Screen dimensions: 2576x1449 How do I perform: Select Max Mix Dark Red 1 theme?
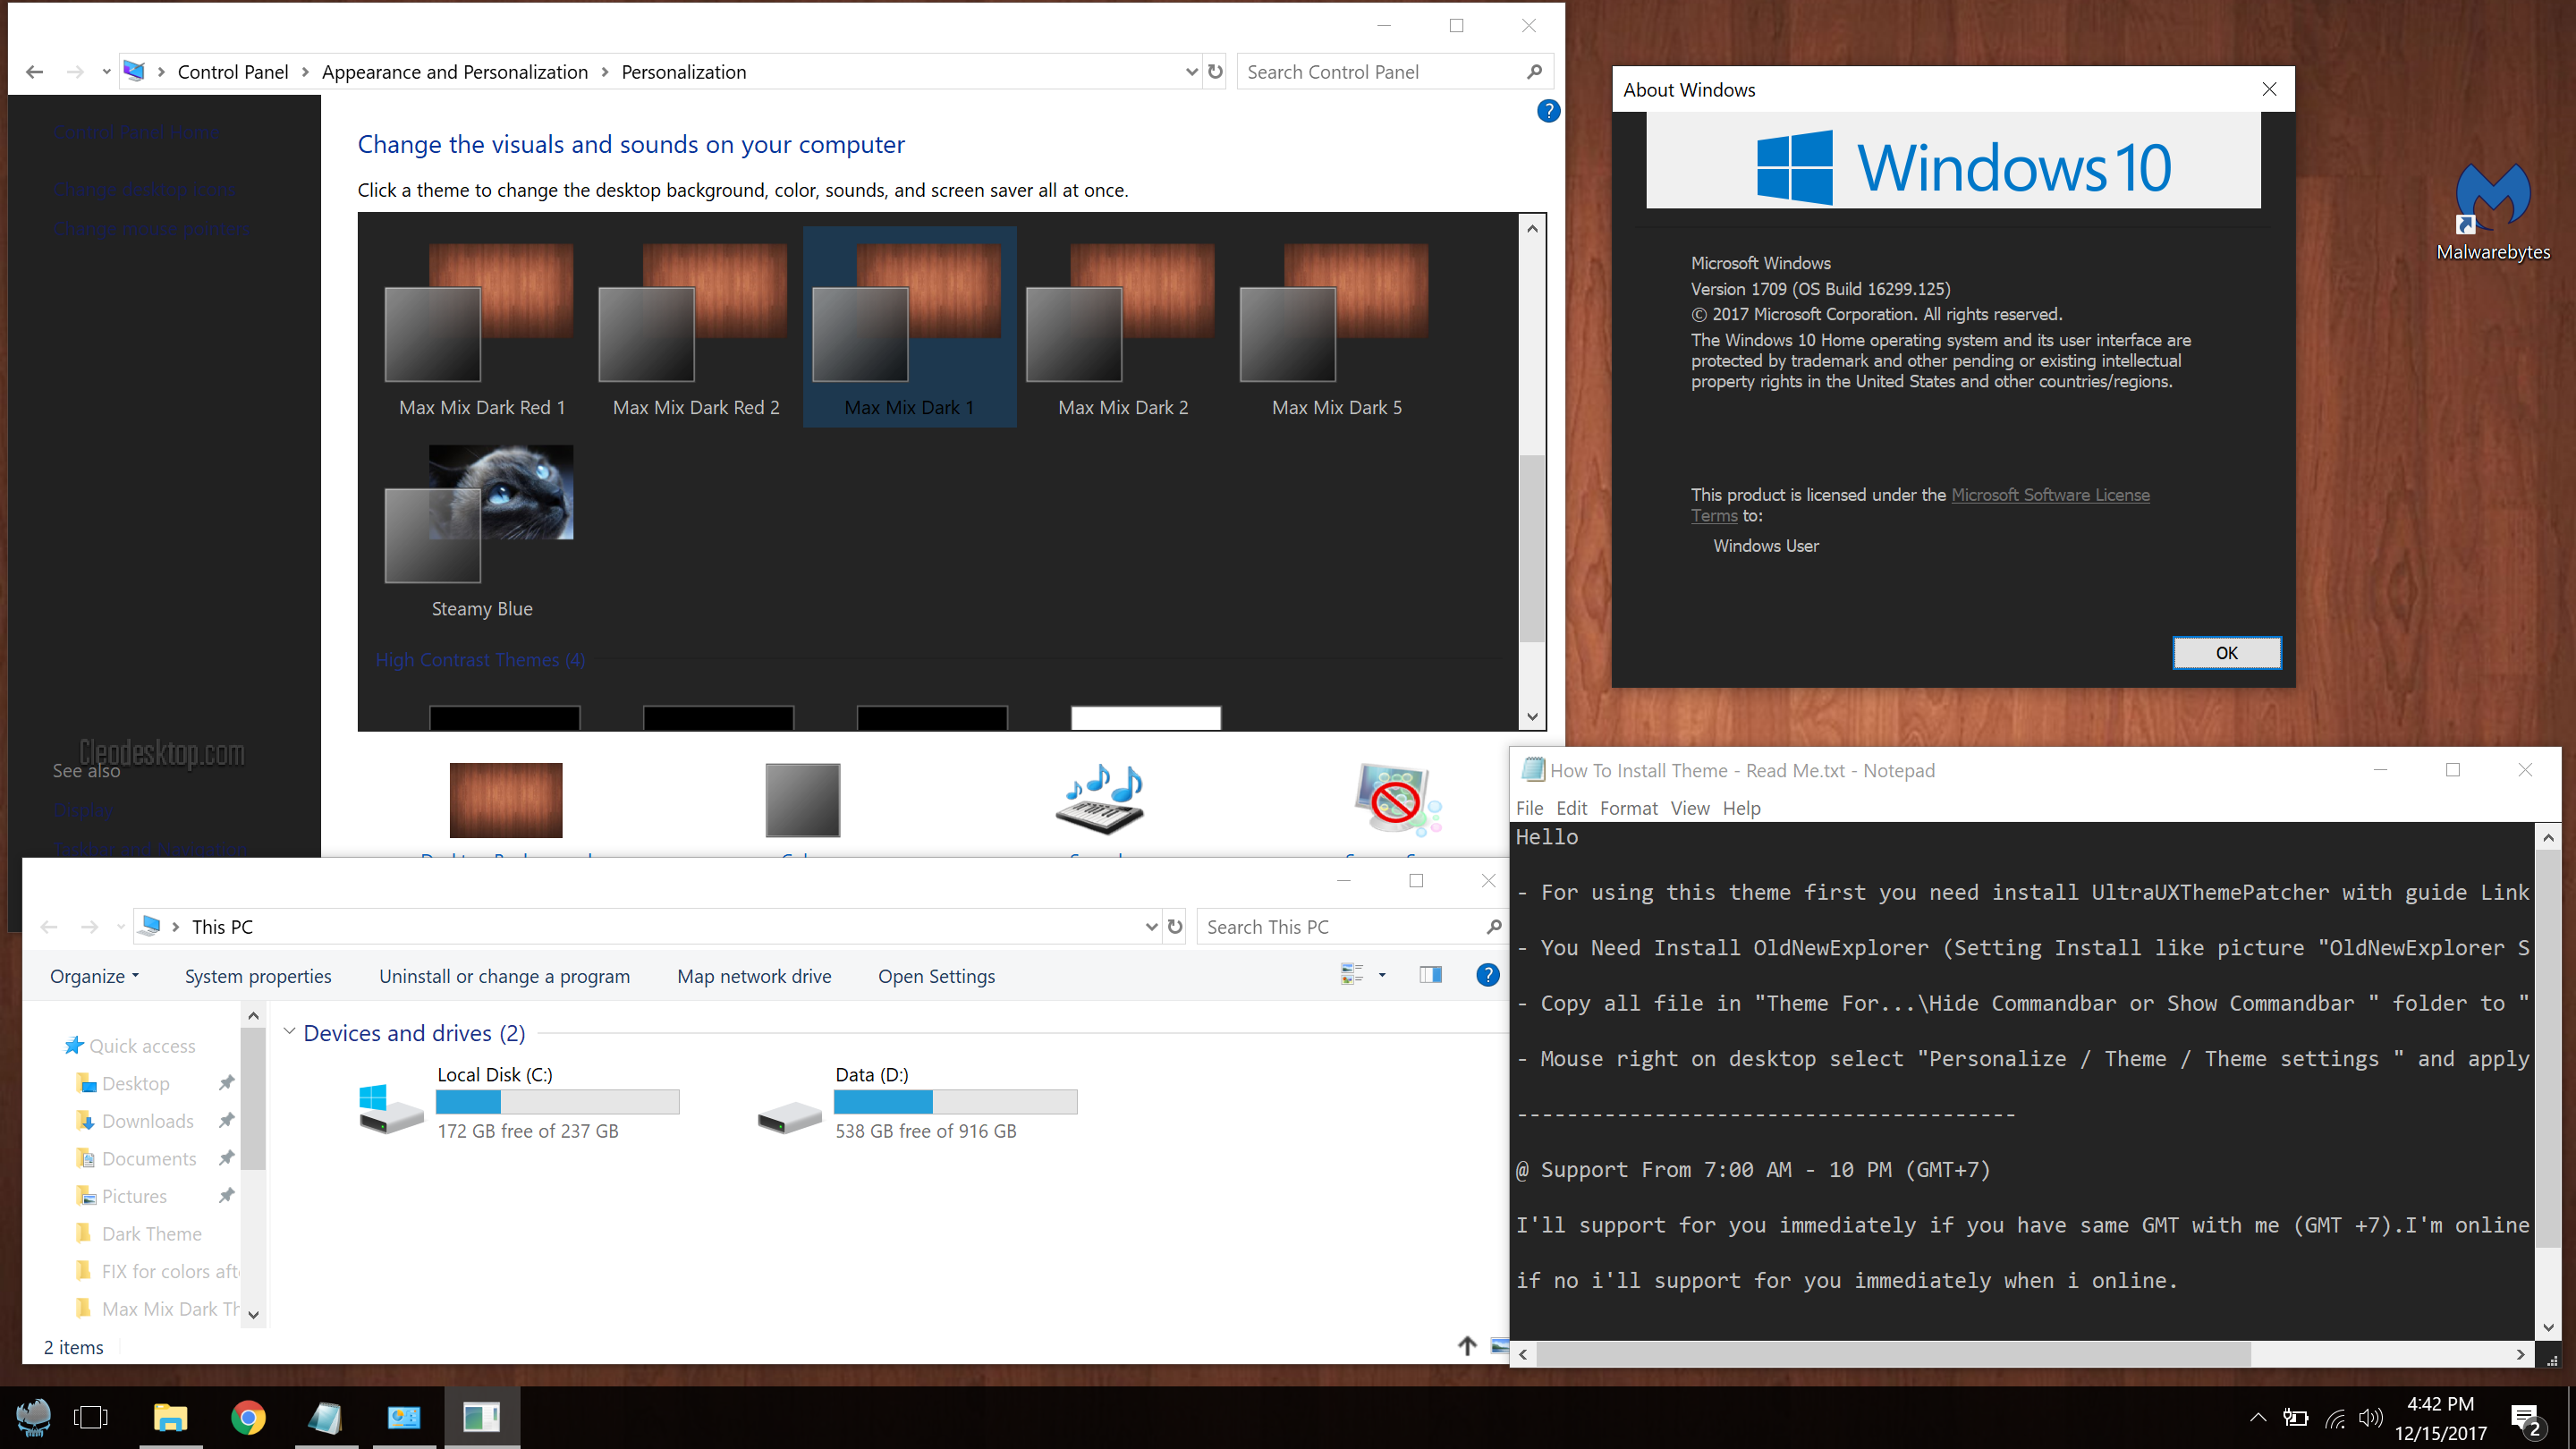[x=482, y=327]
